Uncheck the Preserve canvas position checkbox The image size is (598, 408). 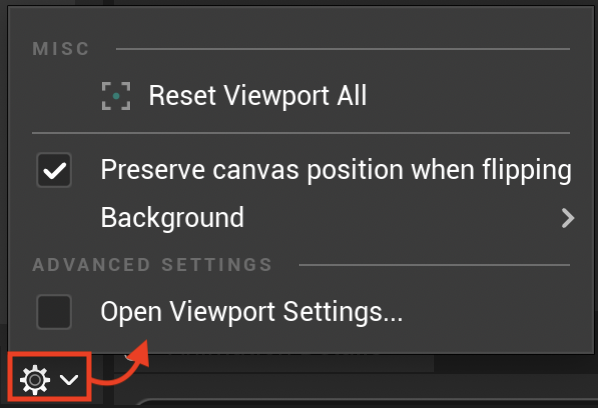(54, 170)
